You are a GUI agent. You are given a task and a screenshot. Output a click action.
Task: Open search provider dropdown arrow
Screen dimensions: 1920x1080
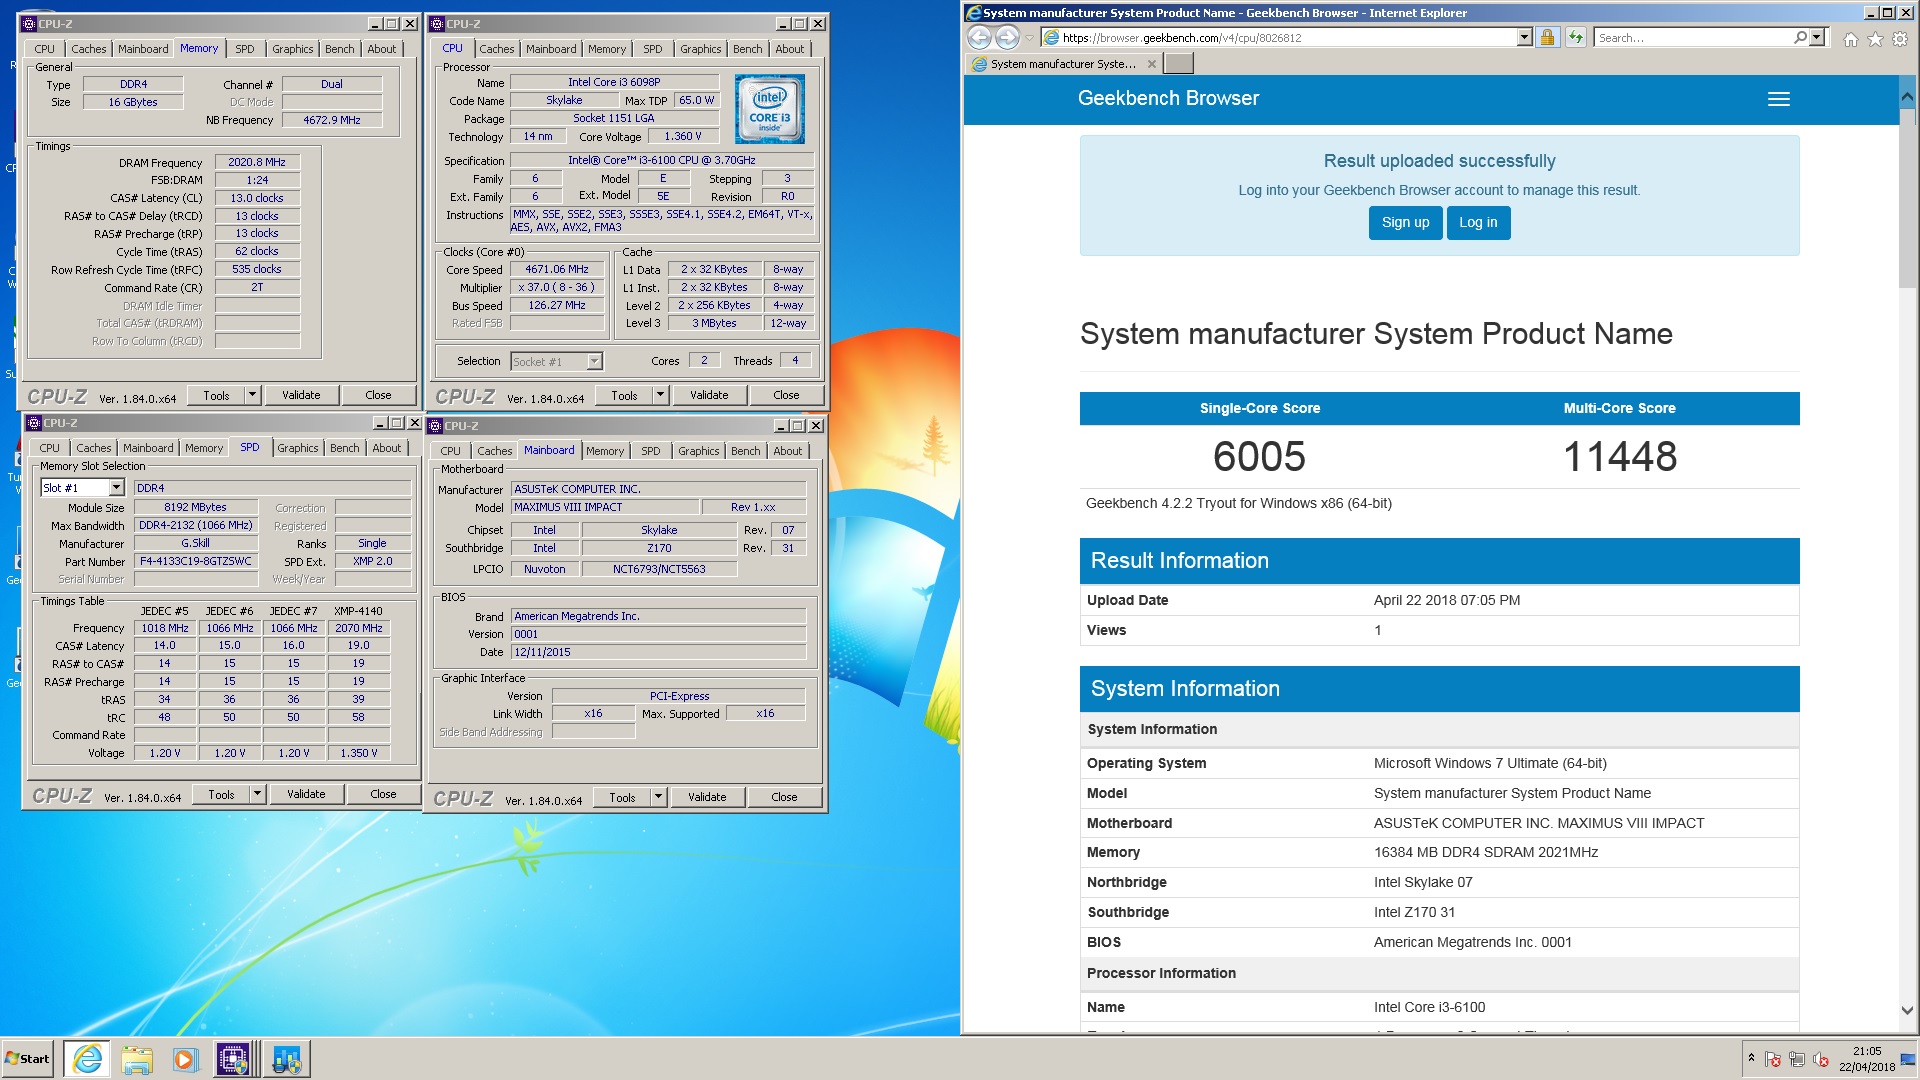(x=1817, y=38)
